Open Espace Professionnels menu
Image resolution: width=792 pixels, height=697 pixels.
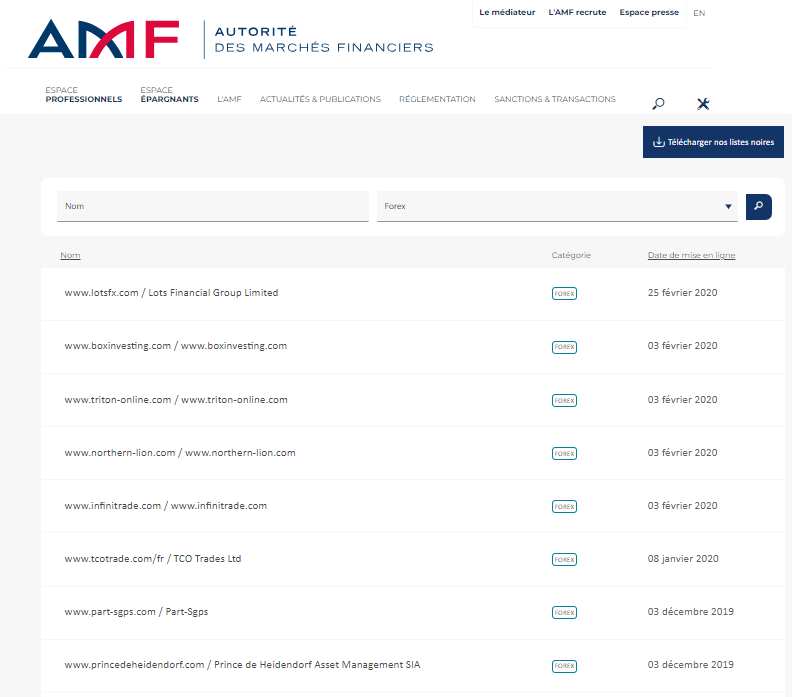coord(83,95)
